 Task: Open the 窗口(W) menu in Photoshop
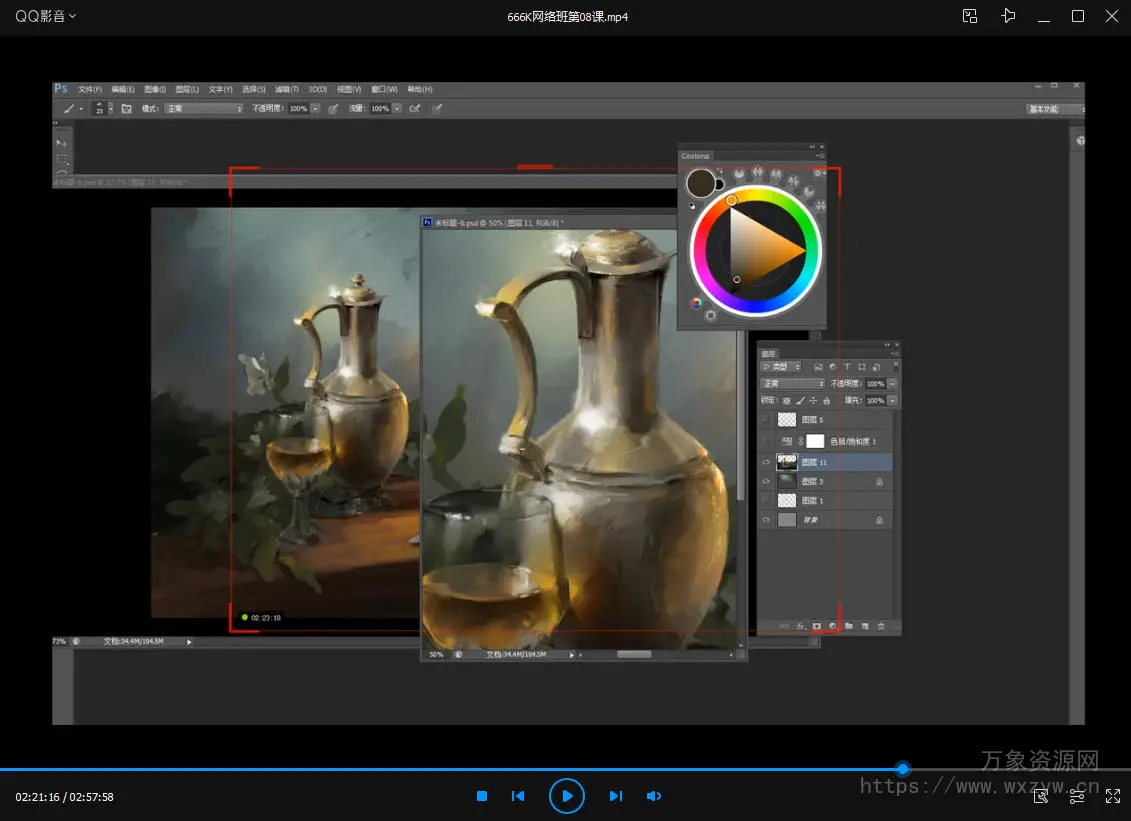[384, 89]
